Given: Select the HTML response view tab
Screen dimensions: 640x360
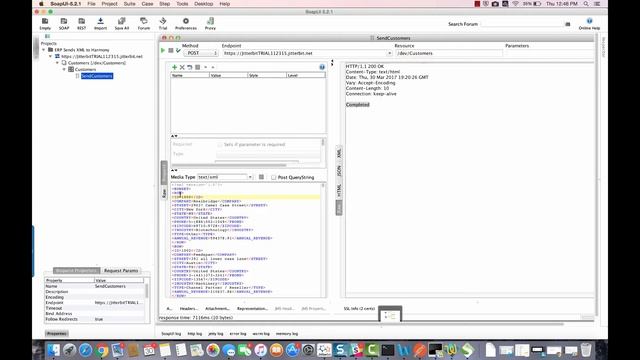Looking at the screenshot, I should click(339, 190).
